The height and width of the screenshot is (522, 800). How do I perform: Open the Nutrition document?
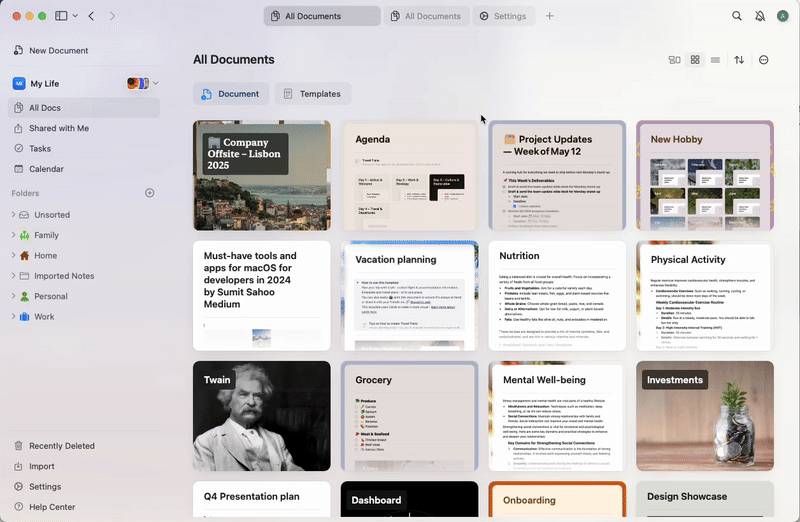[557, 296]
